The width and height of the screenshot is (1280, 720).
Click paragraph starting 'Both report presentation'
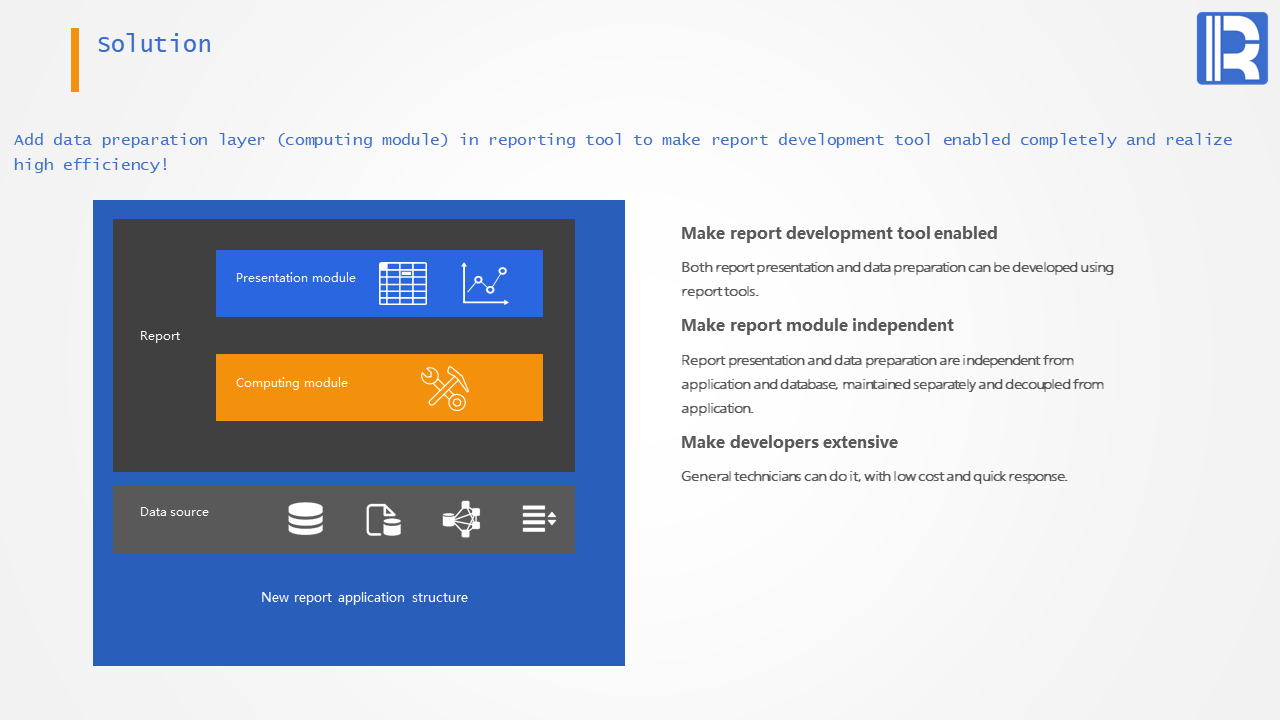click(897, 279)
